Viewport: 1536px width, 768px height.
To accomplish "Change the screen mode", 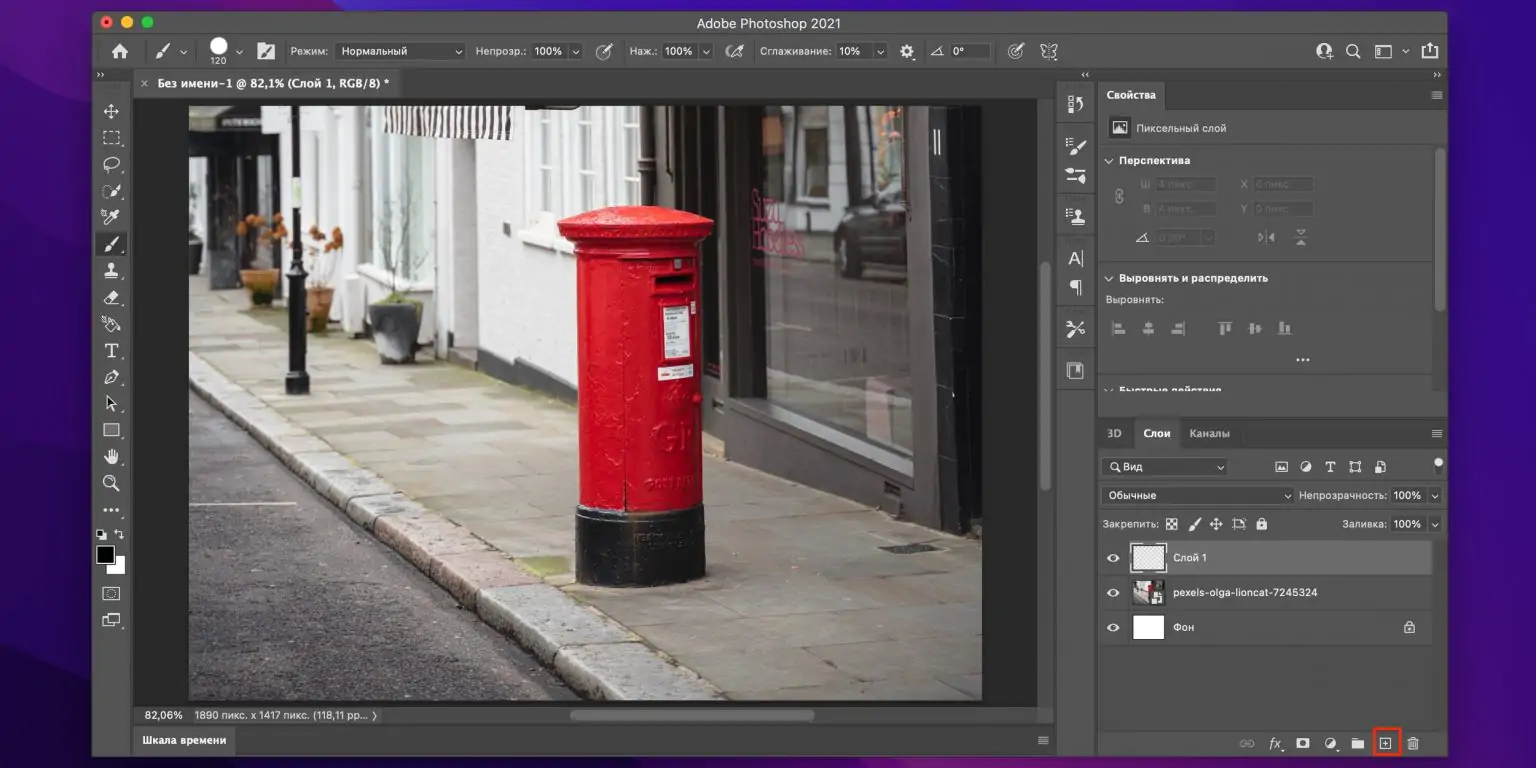I will pyautogui.click(x=111, y=620).
